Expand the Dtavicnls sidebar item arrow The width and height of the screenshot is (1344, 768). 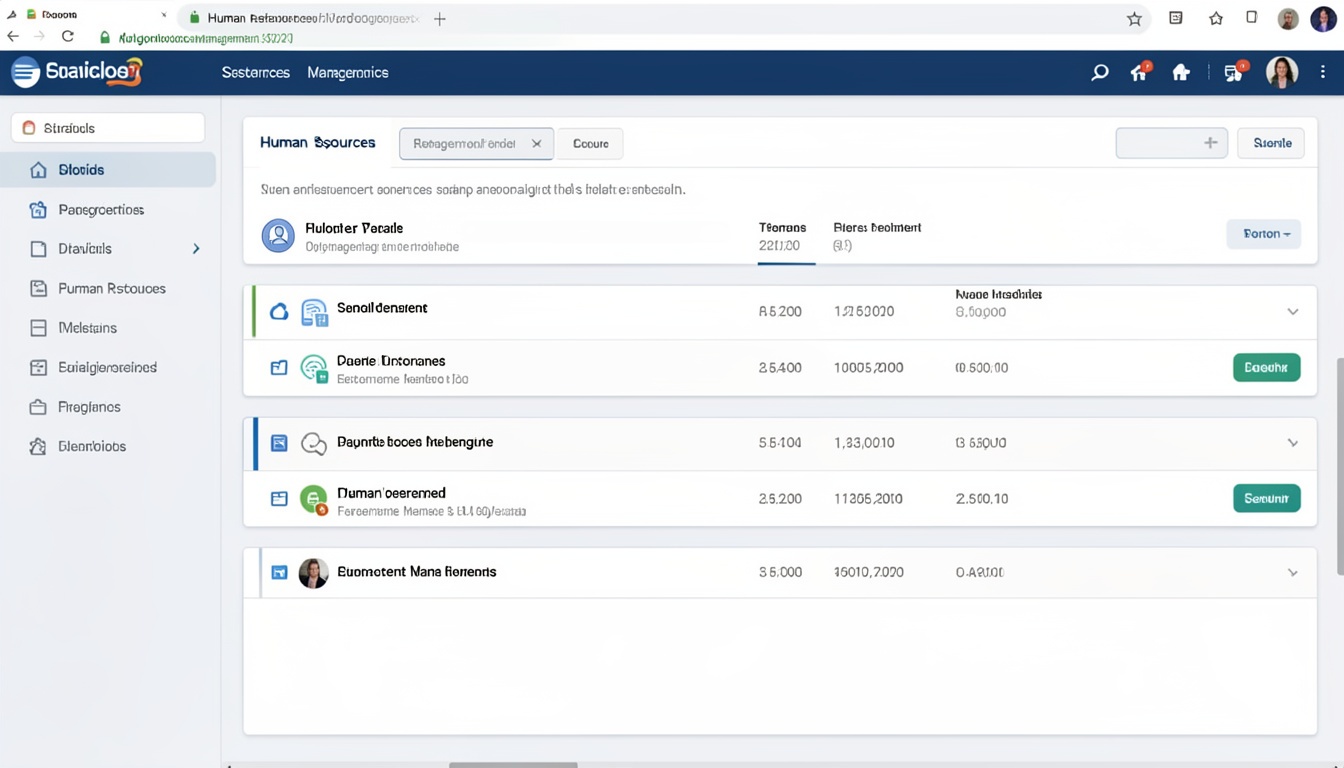(196, 248)
